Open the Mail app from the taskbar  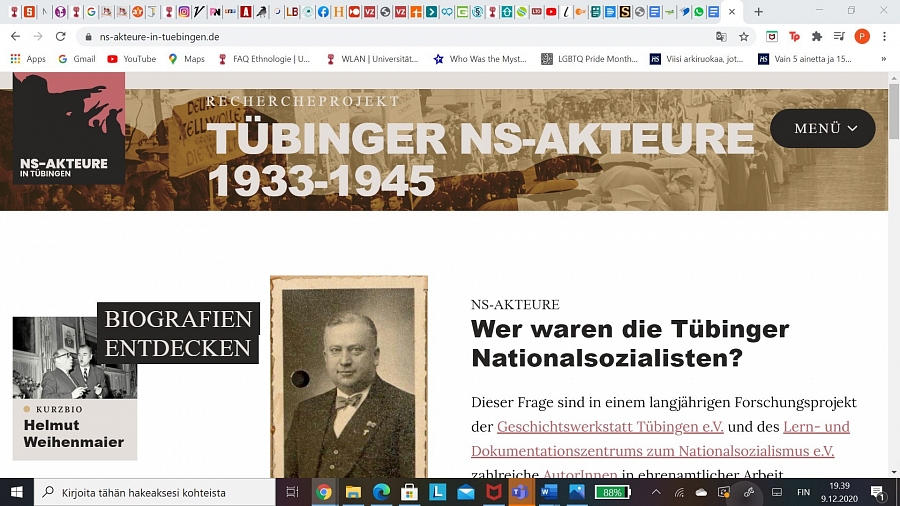click(465, 492)
